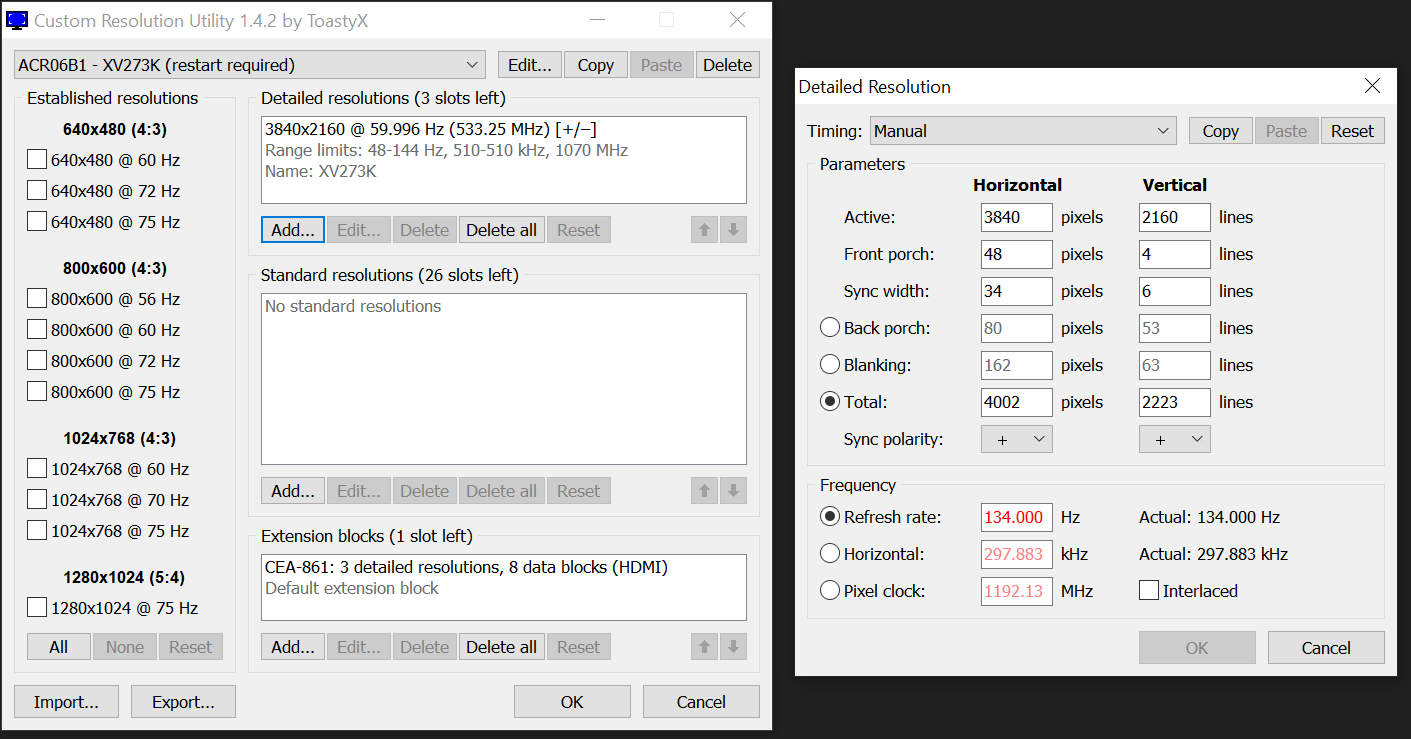Image resolution: width=1411 pixels, height=739 pixels.
Task: Click the Refresh rate input field
Action: pyautogui.click(x=1016, y=517)
